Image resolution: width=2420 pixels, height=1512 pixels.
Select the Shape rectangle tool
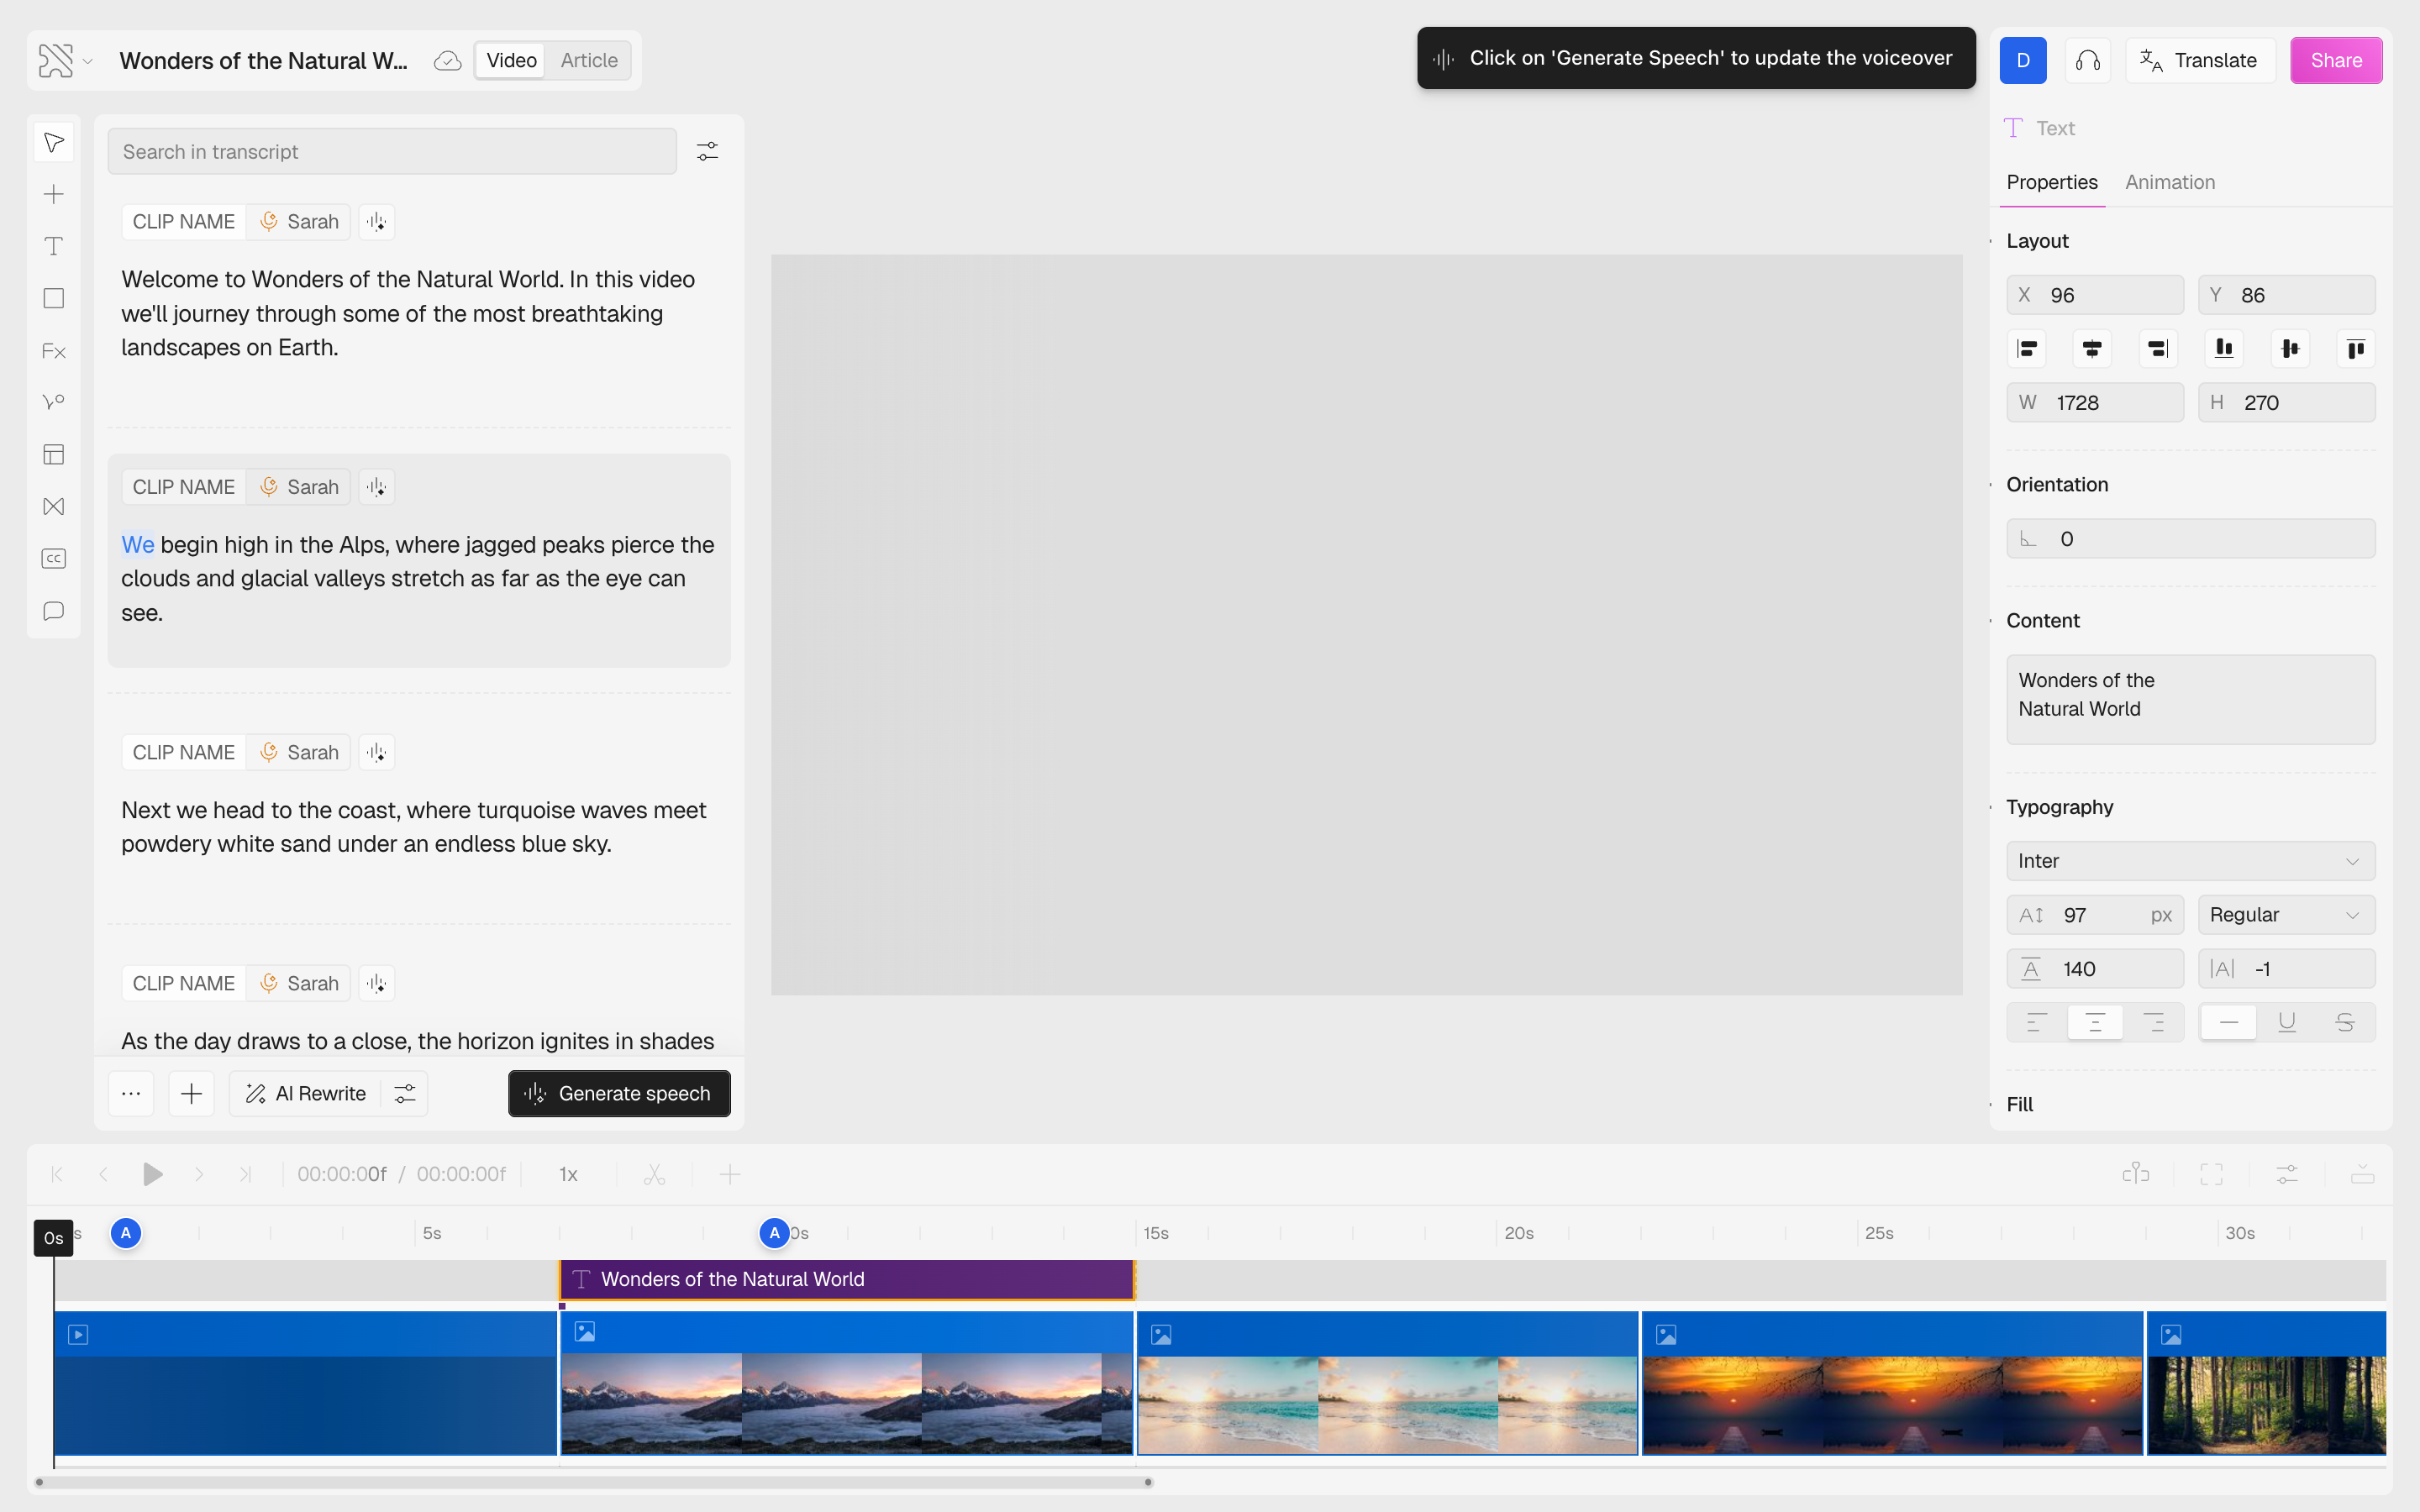pyautogui.click(x=54, y=298)
